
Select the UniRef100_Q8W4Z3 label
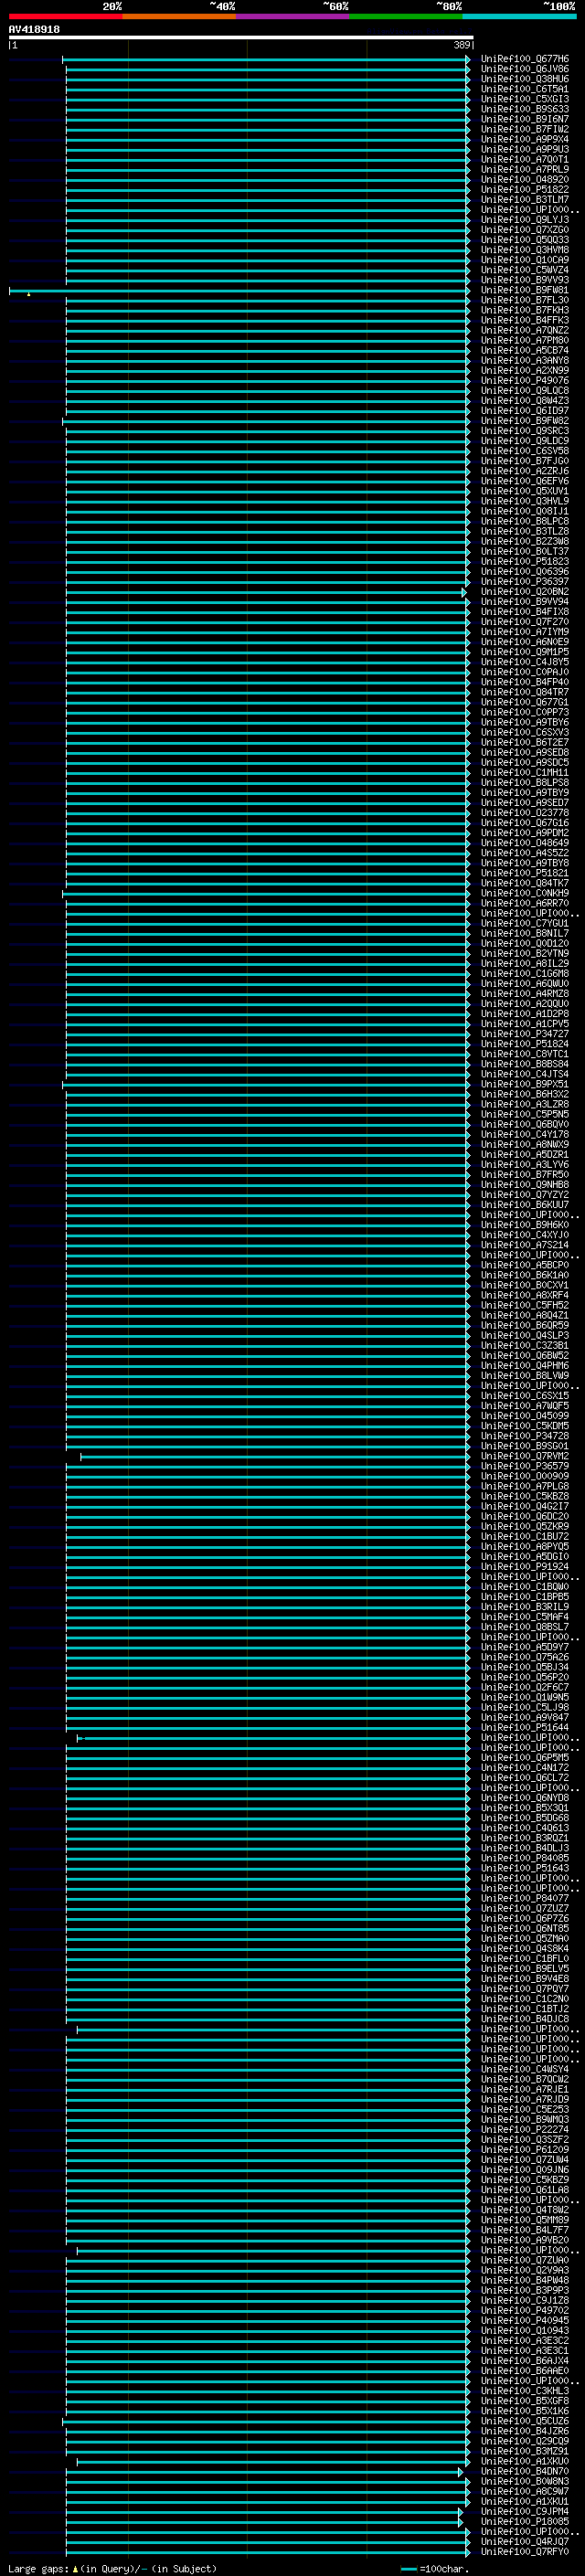(525, 400)
